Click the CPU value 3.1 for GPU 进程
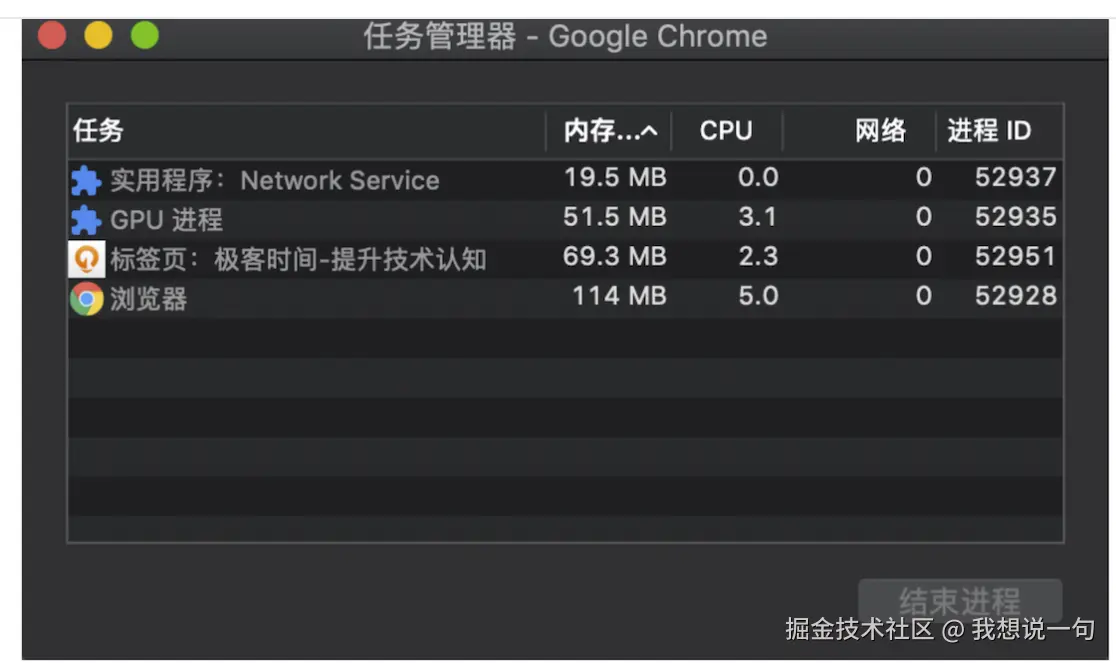This screenshot has height=663, width=1116. (x=759, y=218)
